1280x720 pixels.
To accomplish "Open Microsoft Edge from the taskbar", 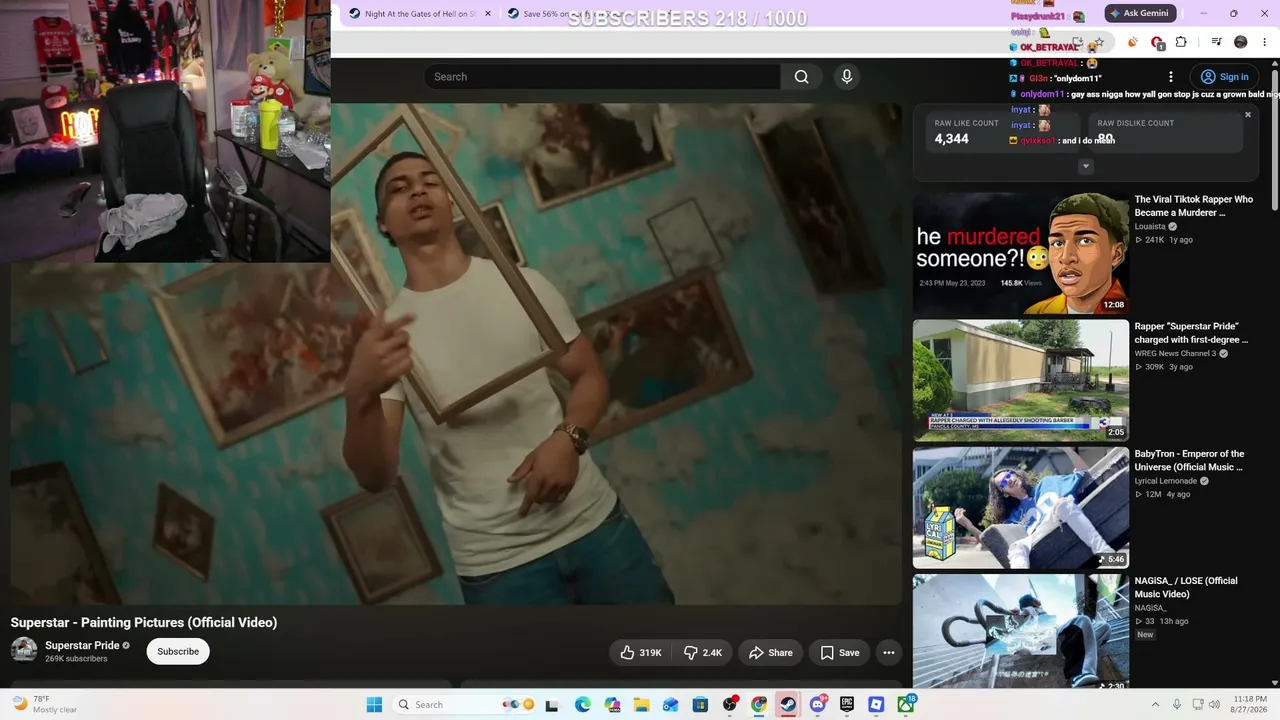I will pyautogui.click(x=583, y=705).
